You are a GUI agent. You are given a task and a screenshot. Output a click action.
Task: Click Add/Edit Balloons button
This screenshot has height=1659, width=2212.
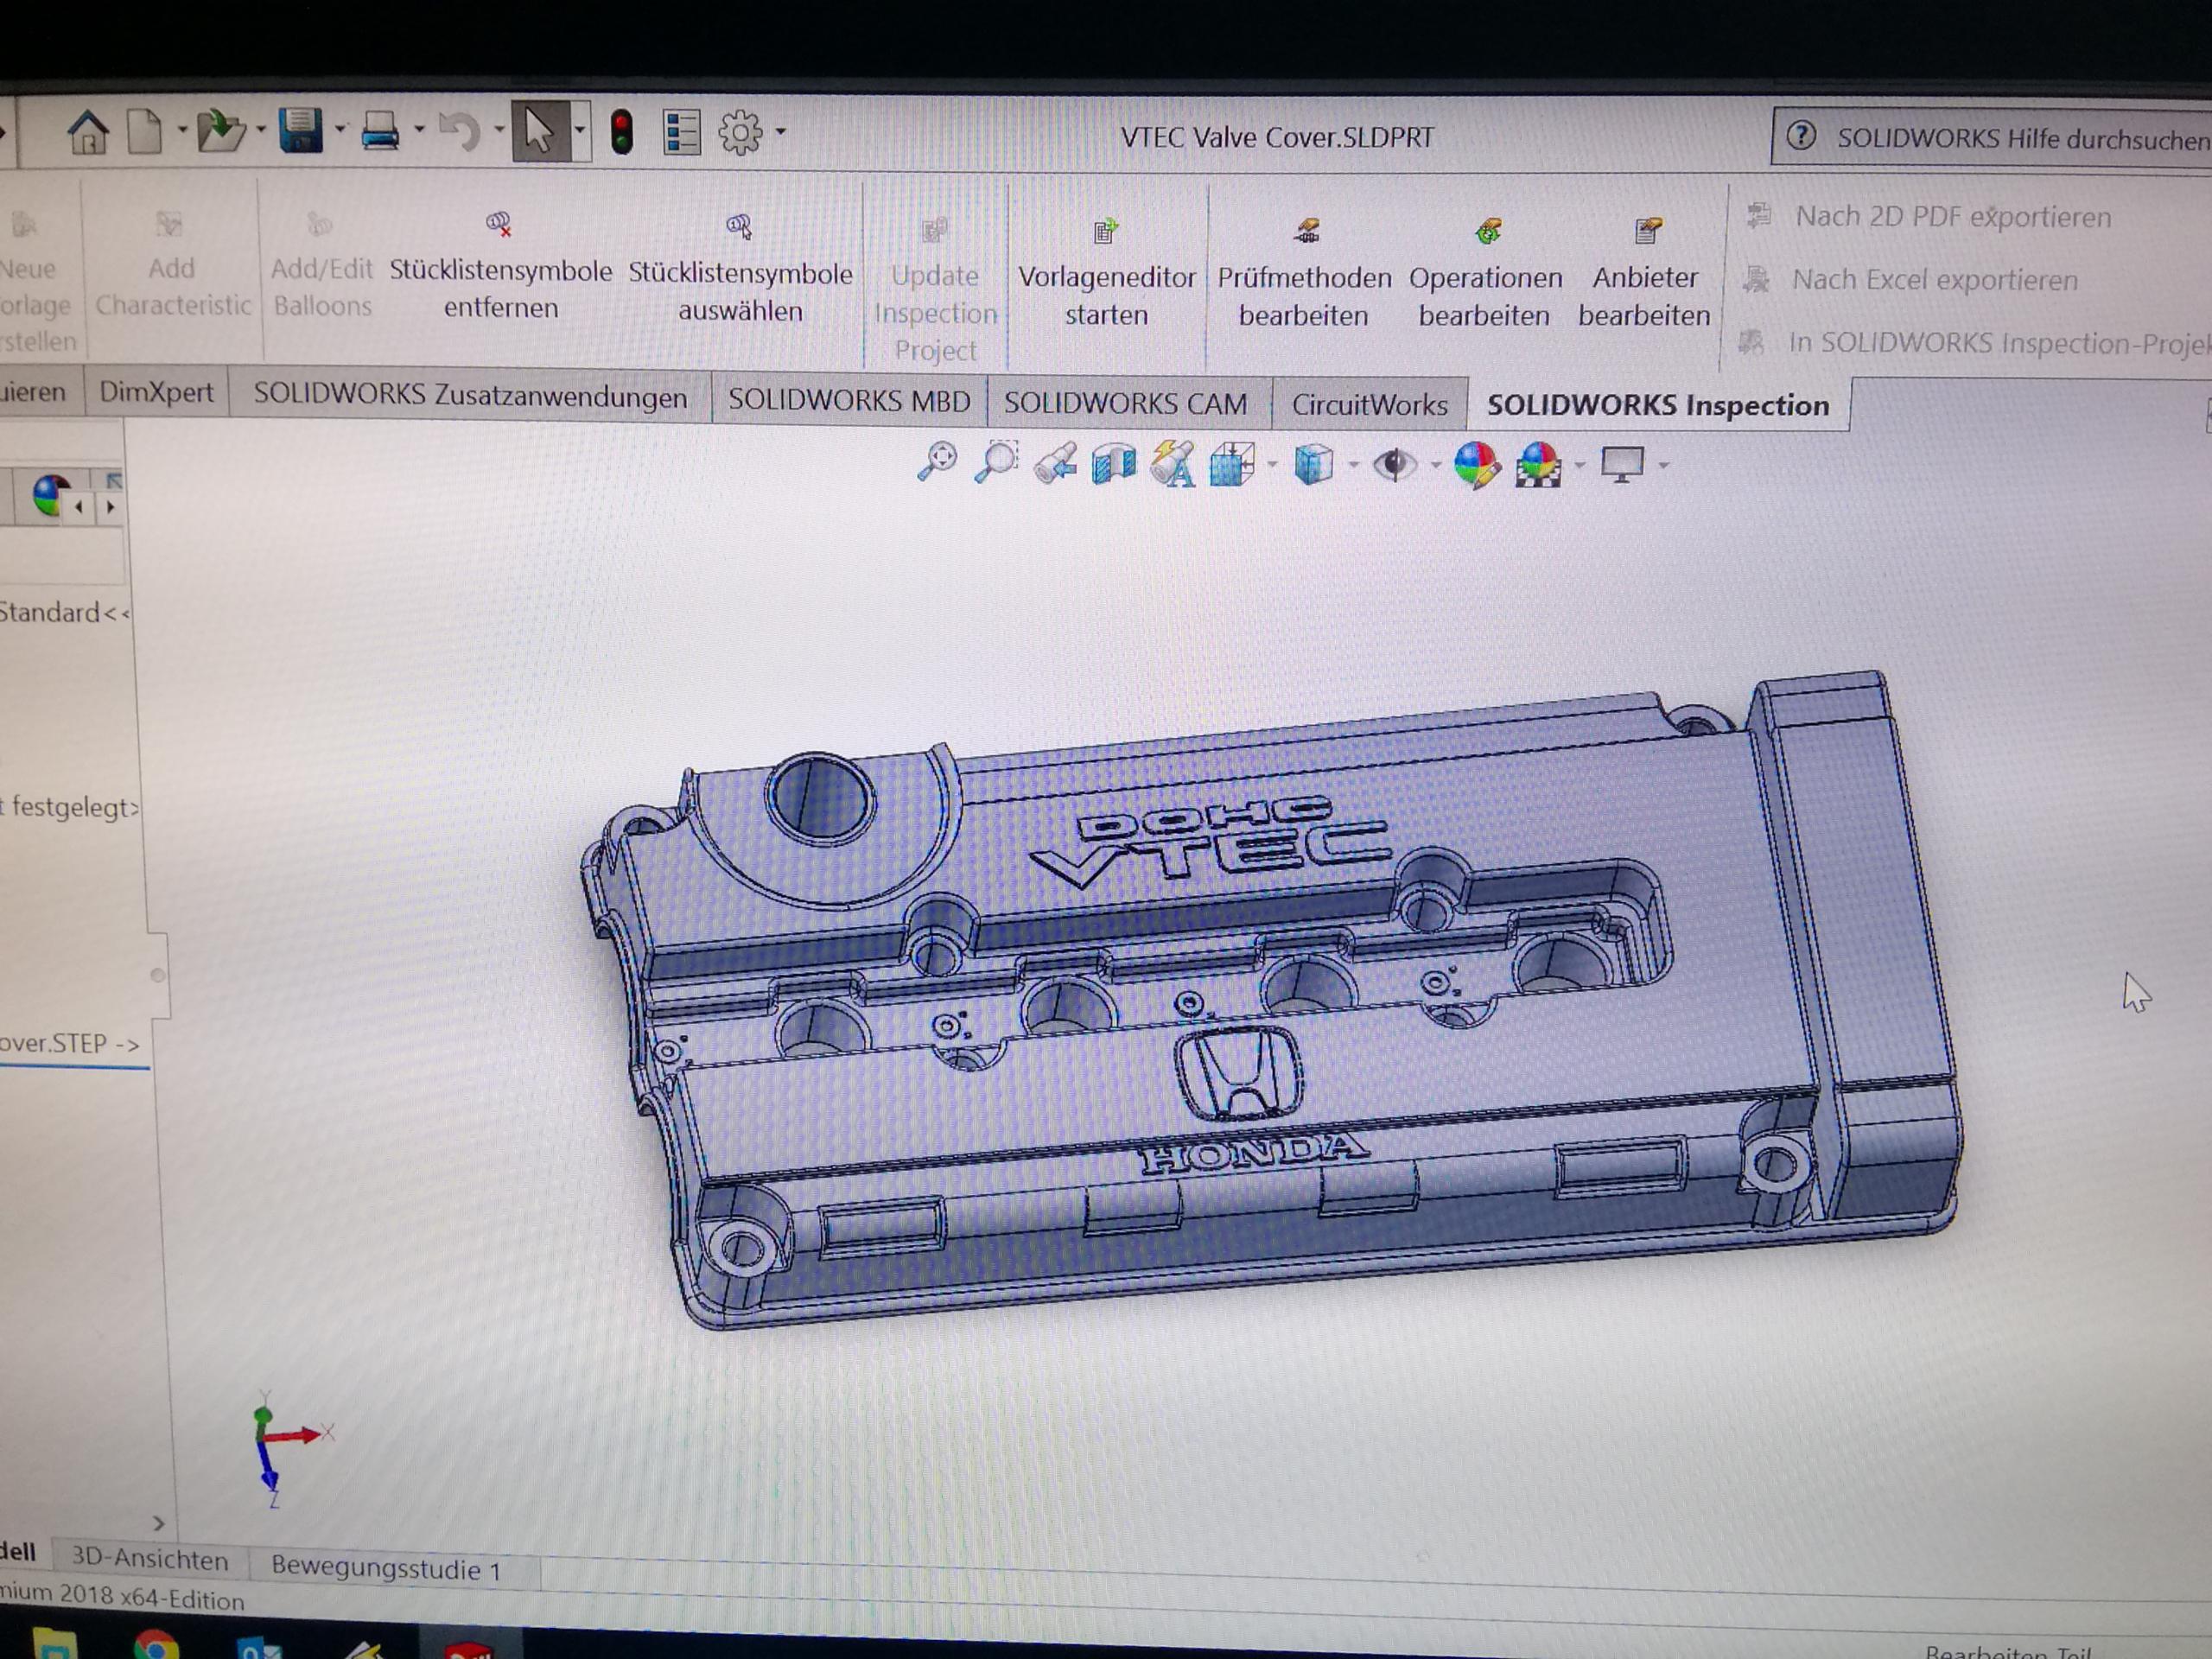click(321, 265)
